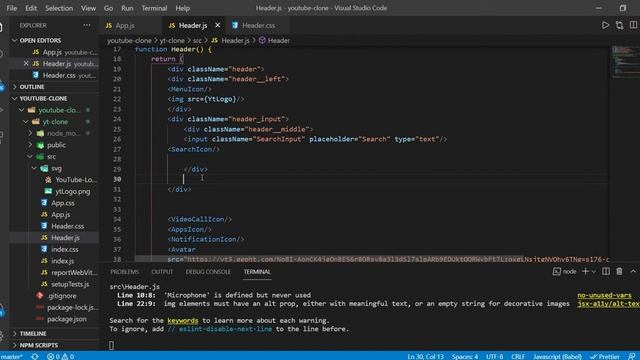Click the master branch status bar item
640x360 pixels.
point(12,356)
